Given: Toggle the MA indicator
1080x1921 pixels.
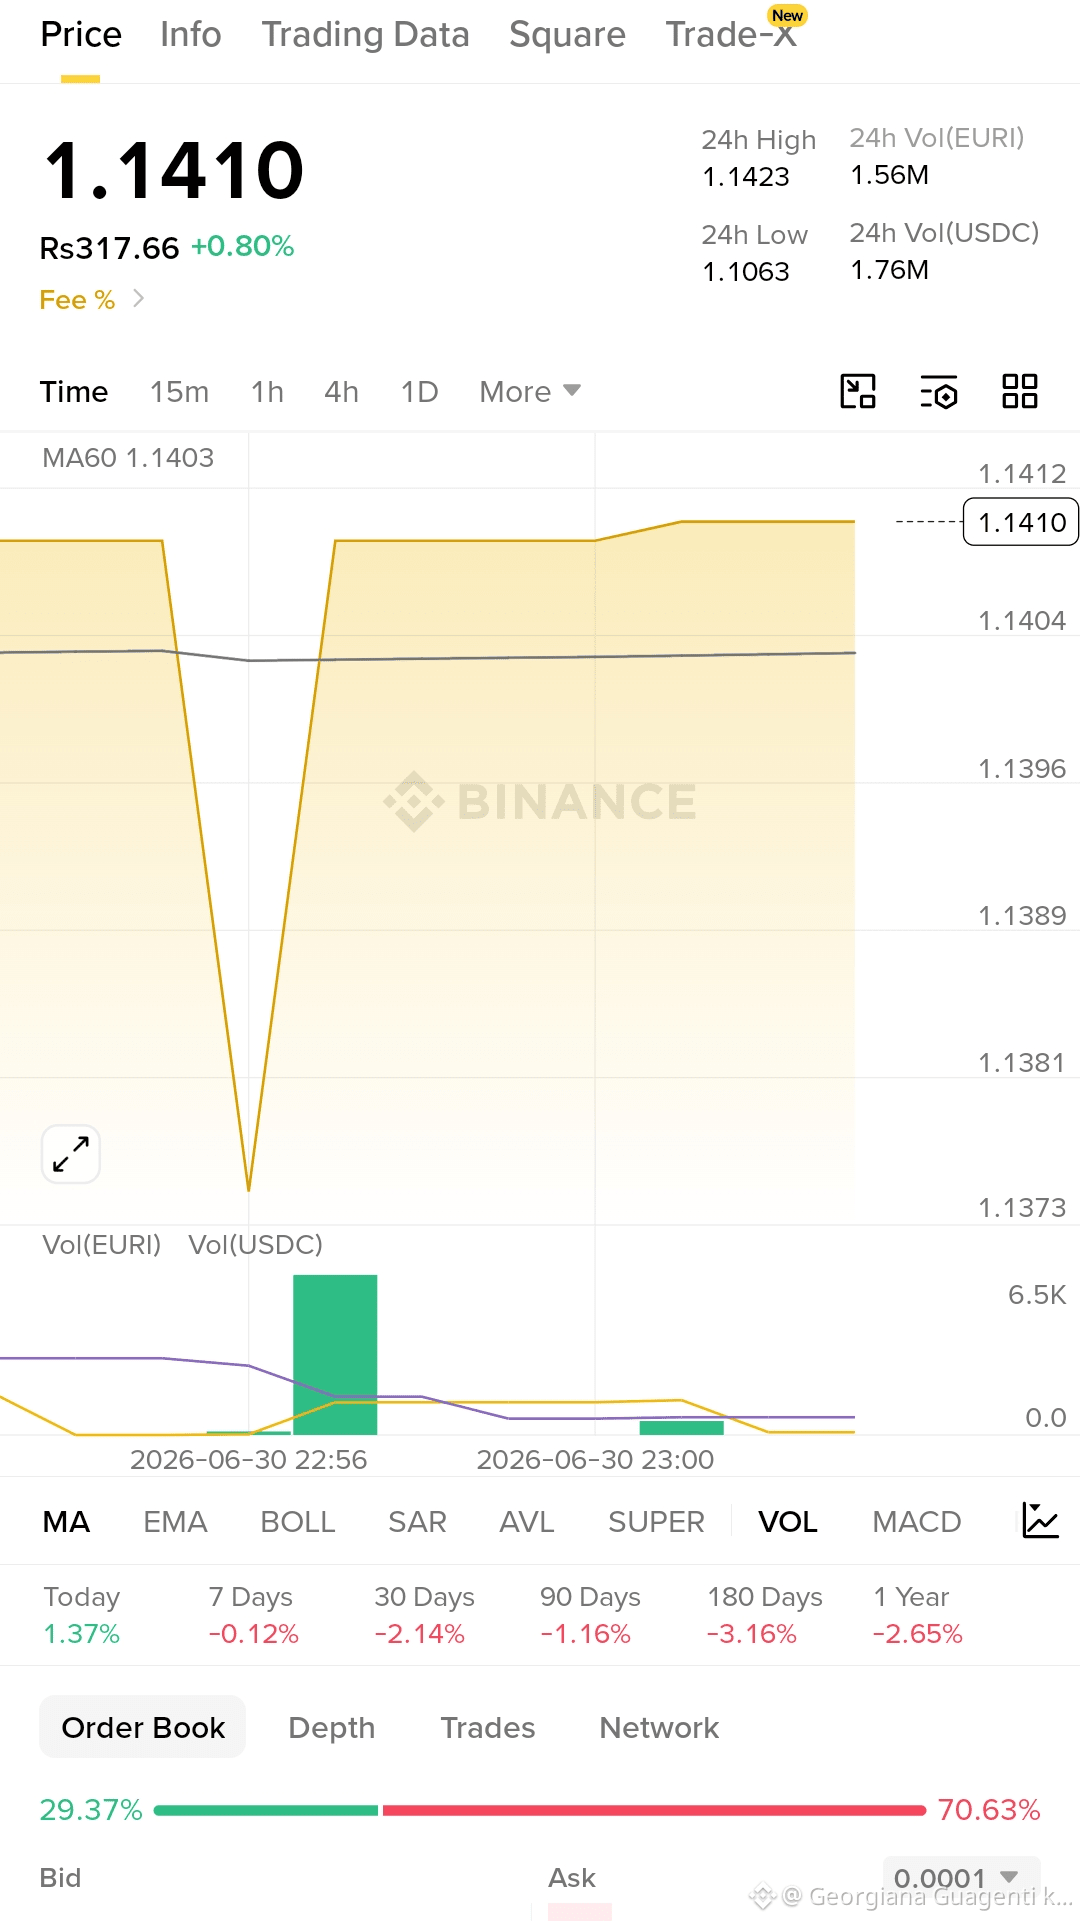Looking at the screenshot, I should point(66,1522).
